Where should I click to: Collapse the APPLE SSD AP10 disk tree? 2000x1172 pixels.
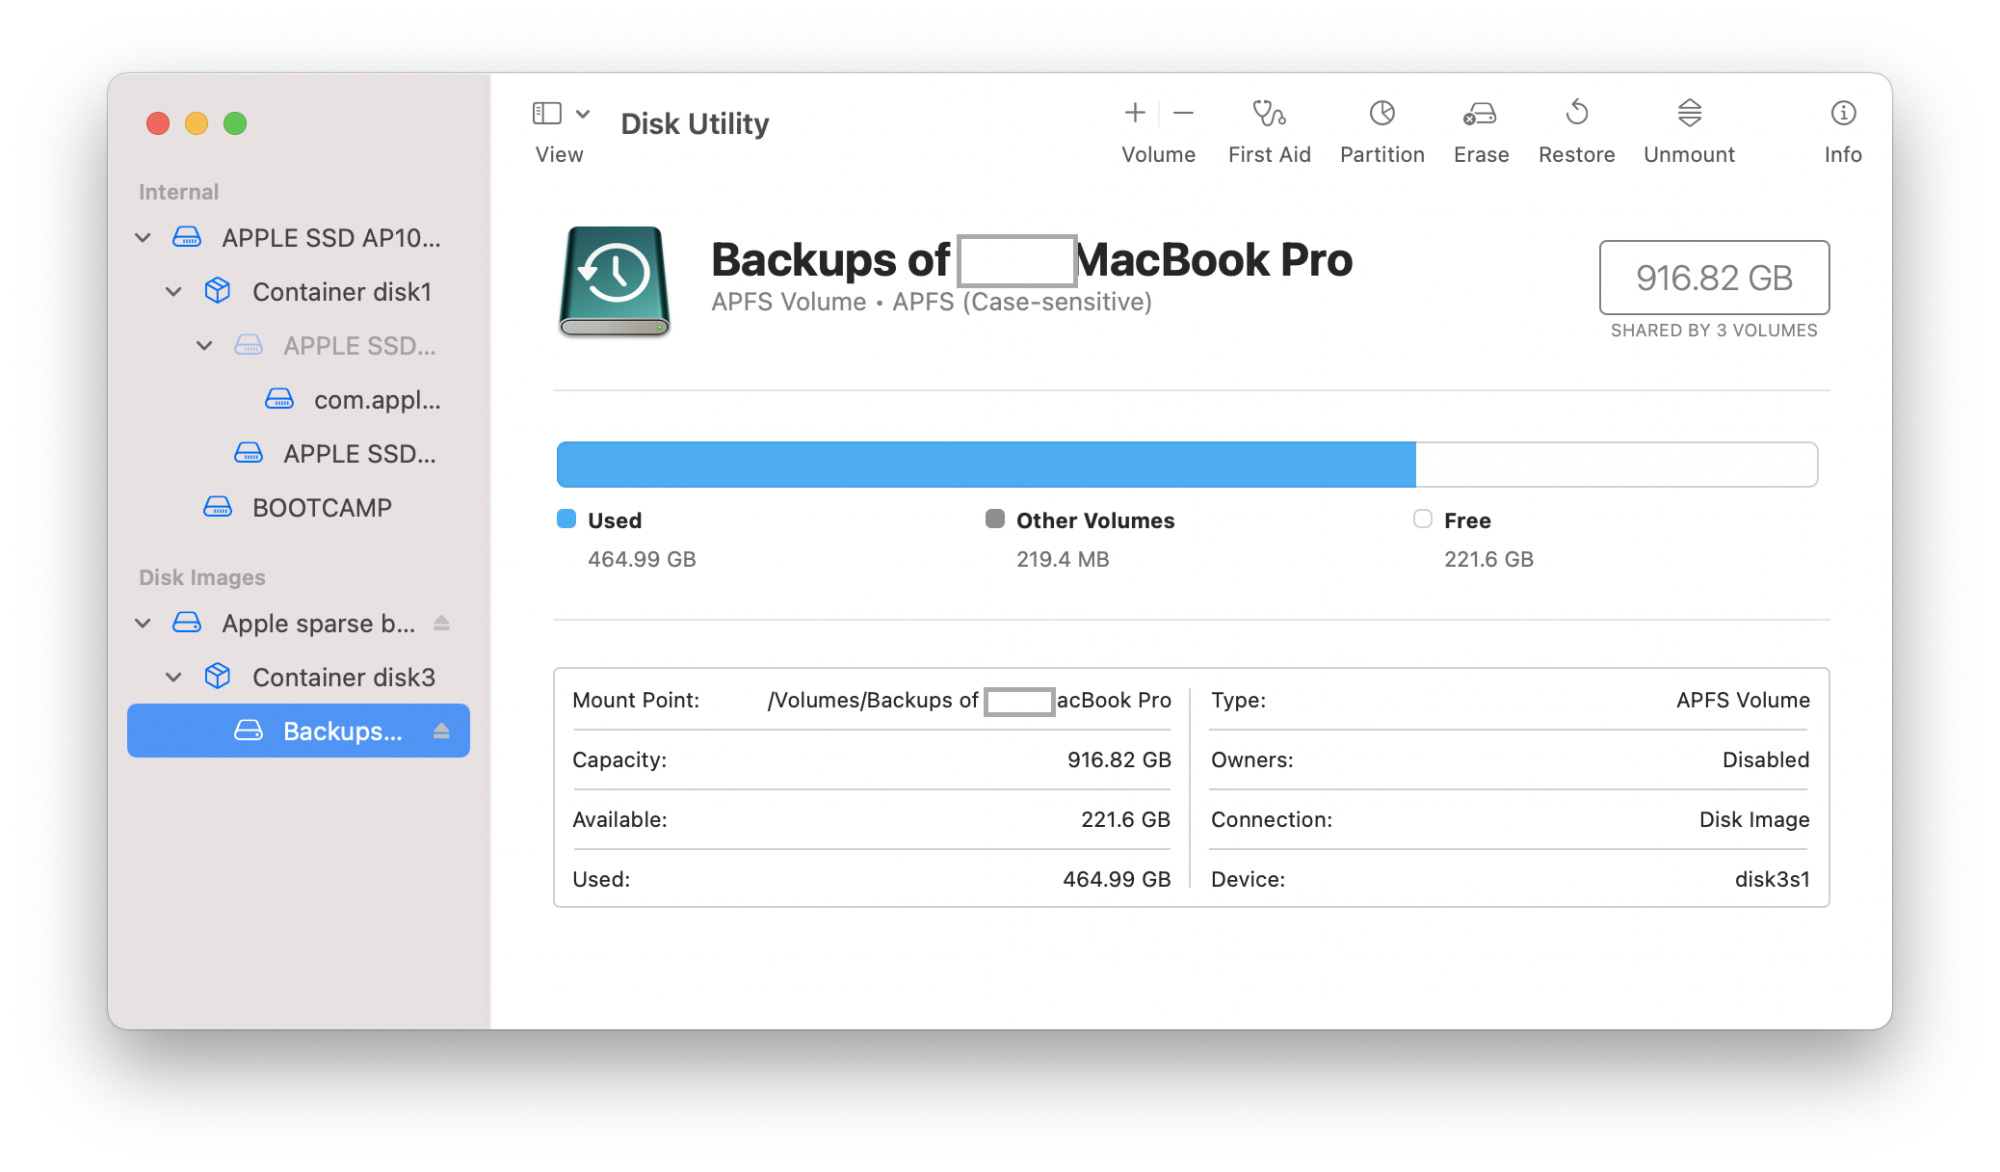coord(143,238)
